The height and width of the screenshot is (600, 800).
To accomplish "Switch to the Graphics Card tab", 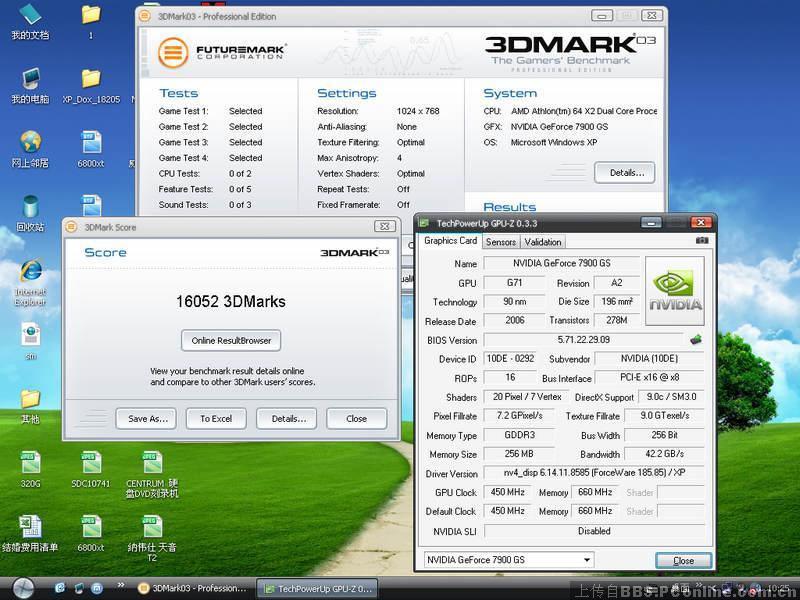I will pyautogui.click(x=451, y=240).
